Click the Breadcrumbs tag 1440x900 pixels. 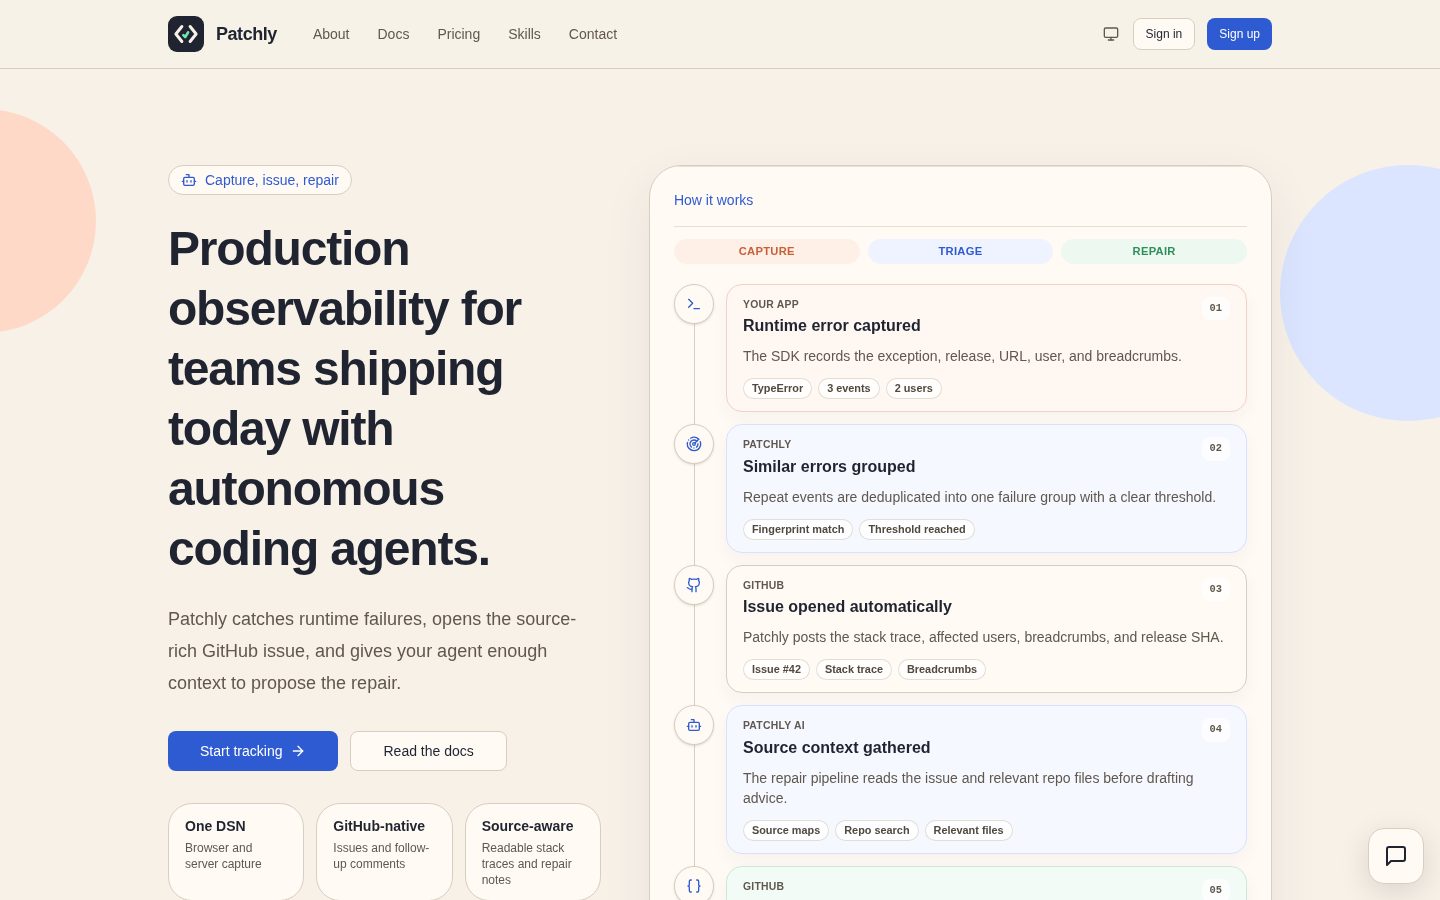click(x=942, y=669)
